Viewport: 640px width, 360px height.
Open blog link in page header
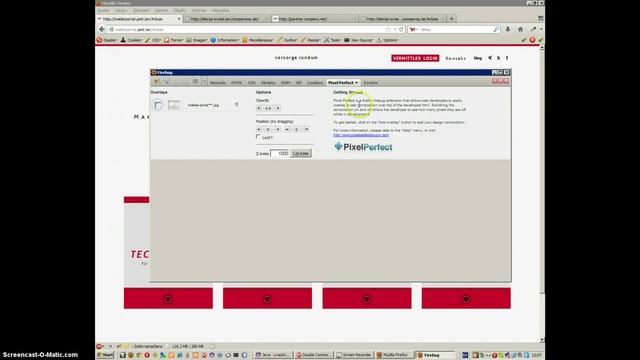coord(478,58)
